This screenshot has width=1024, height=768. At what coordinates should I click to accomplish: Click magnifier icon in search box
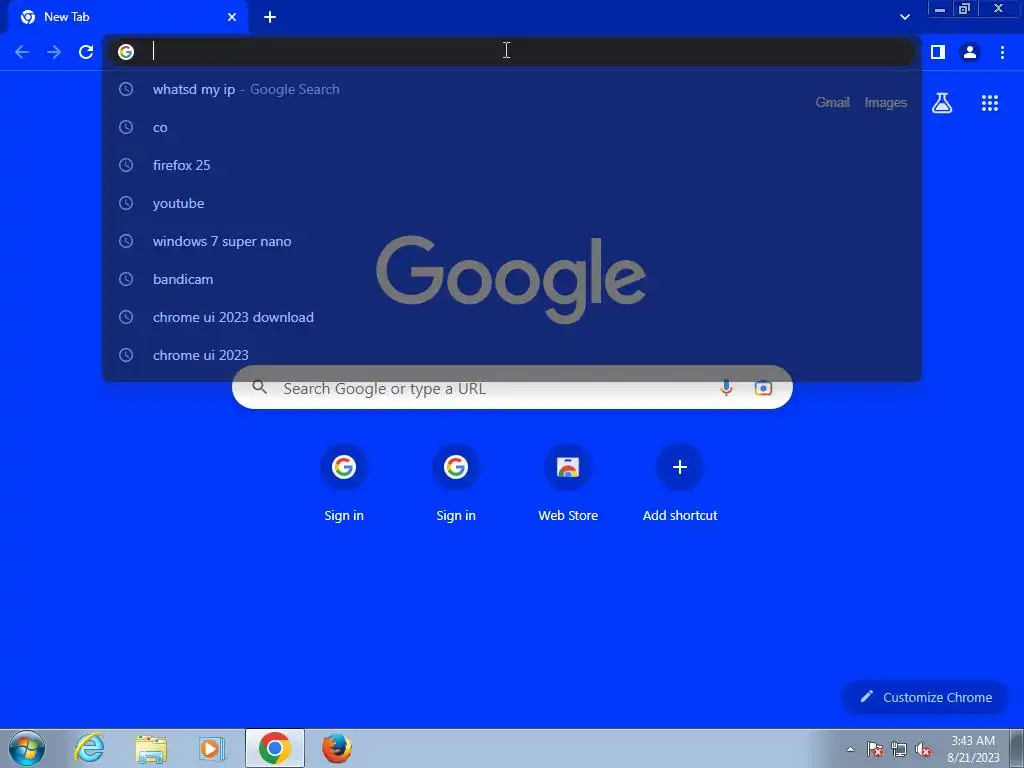click(x=259, y=387)
